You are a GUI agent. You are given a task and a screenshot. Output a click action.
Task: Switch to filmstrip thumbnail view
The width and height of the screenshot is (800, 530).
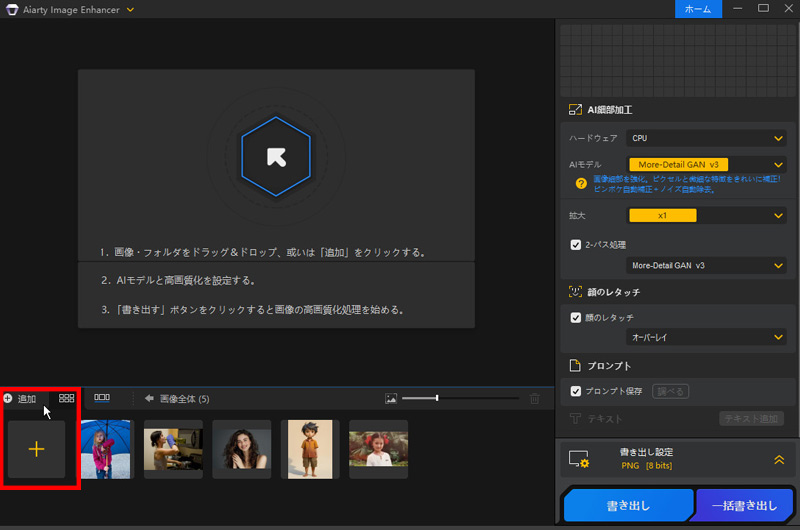pos(102,398)
